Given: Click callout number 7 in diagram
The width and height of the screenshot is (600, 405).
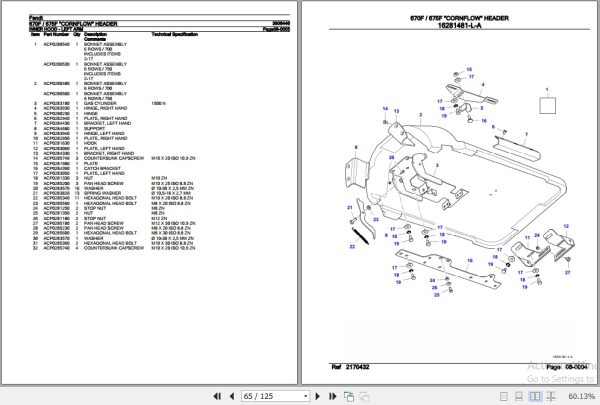Looking at the screenshot, I should [x=527, y=134].
